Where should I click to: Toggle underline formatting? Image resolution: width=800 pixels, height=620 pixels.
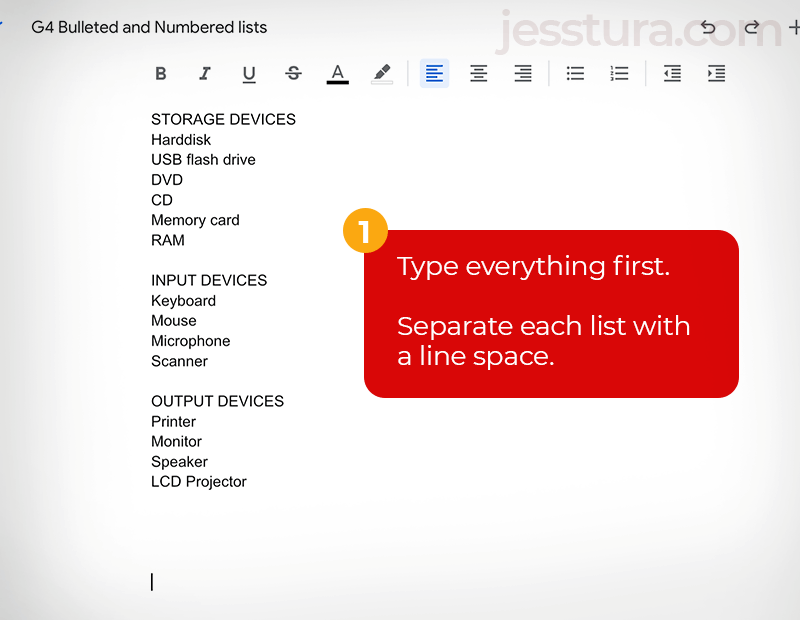click(x=249, y=74)
